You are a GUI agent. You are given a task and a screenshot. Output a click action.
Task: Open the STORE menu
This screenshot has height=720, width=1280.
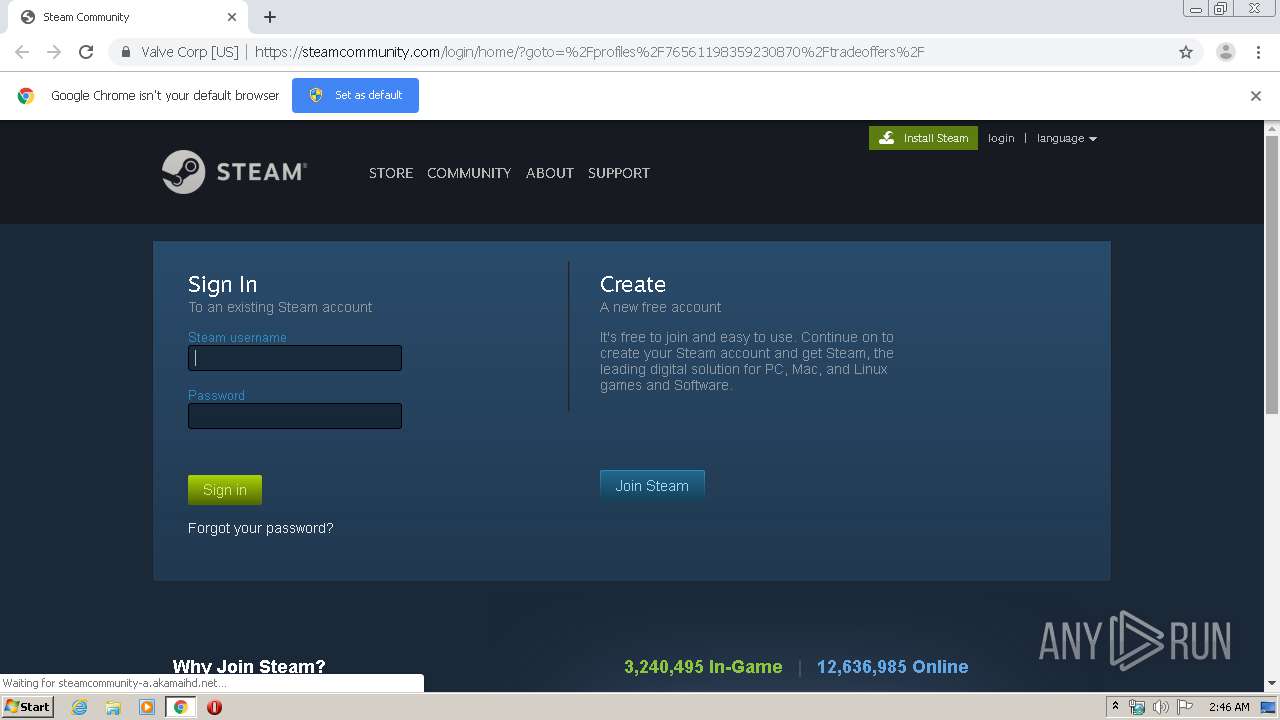(391, 173)
